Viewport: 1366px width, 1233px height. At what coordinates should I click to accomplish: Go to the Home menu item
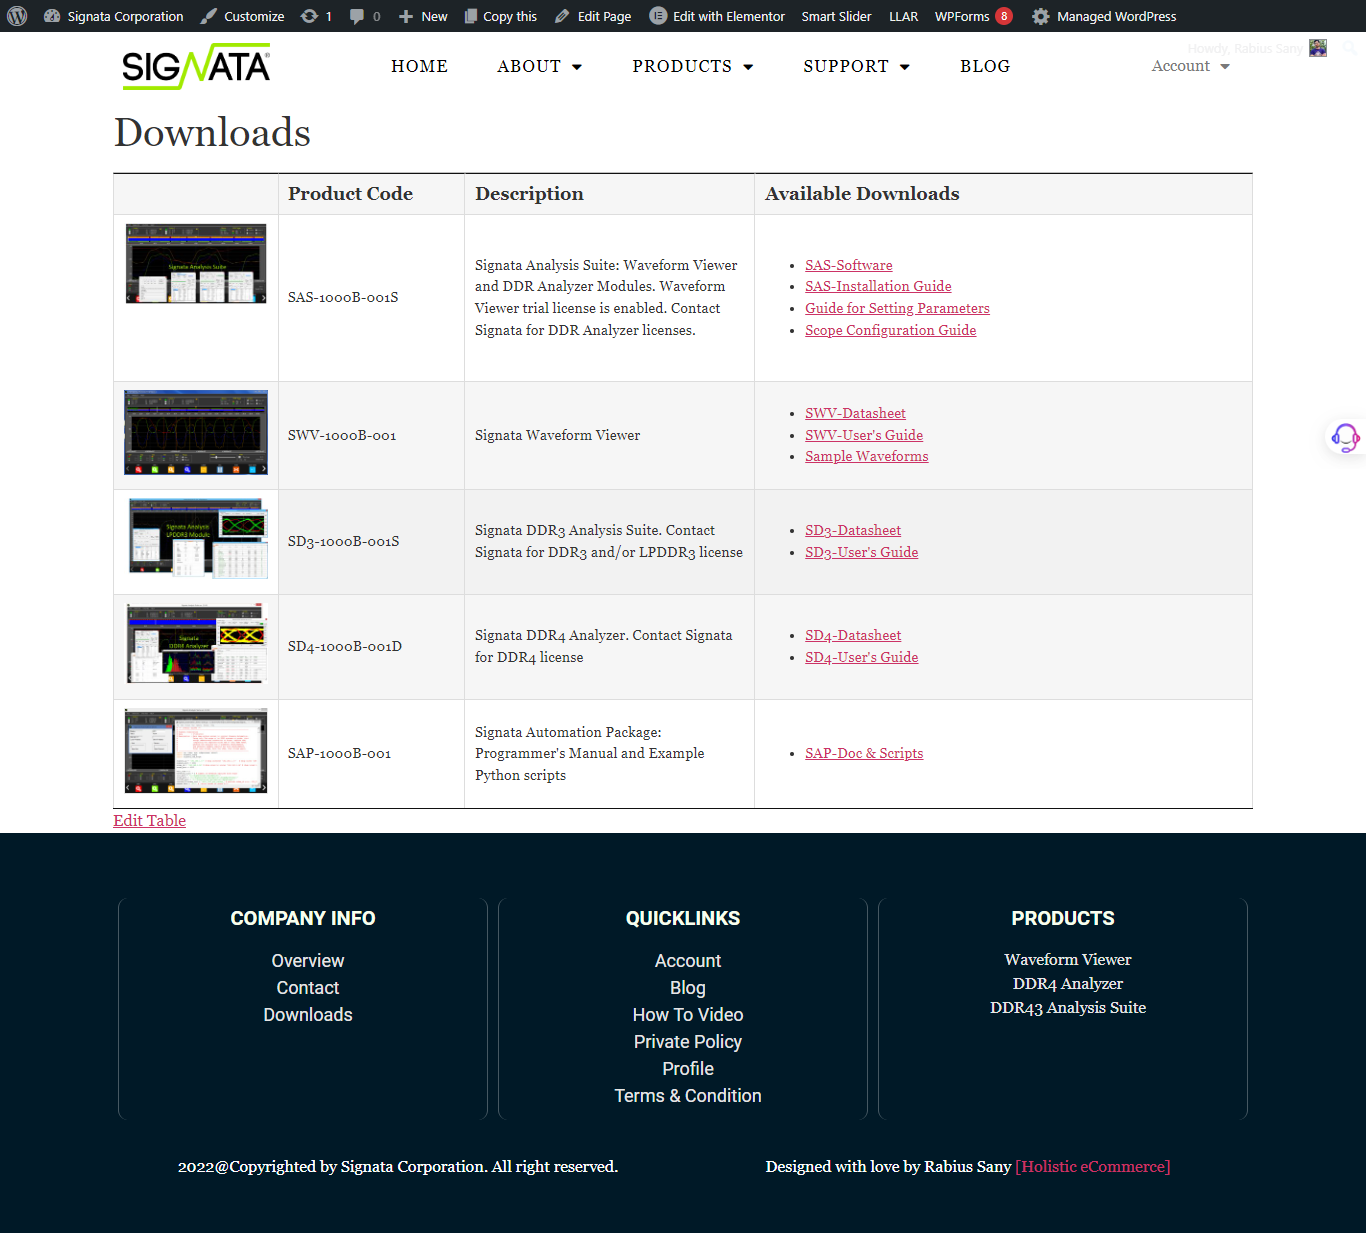tap(419, 66)
